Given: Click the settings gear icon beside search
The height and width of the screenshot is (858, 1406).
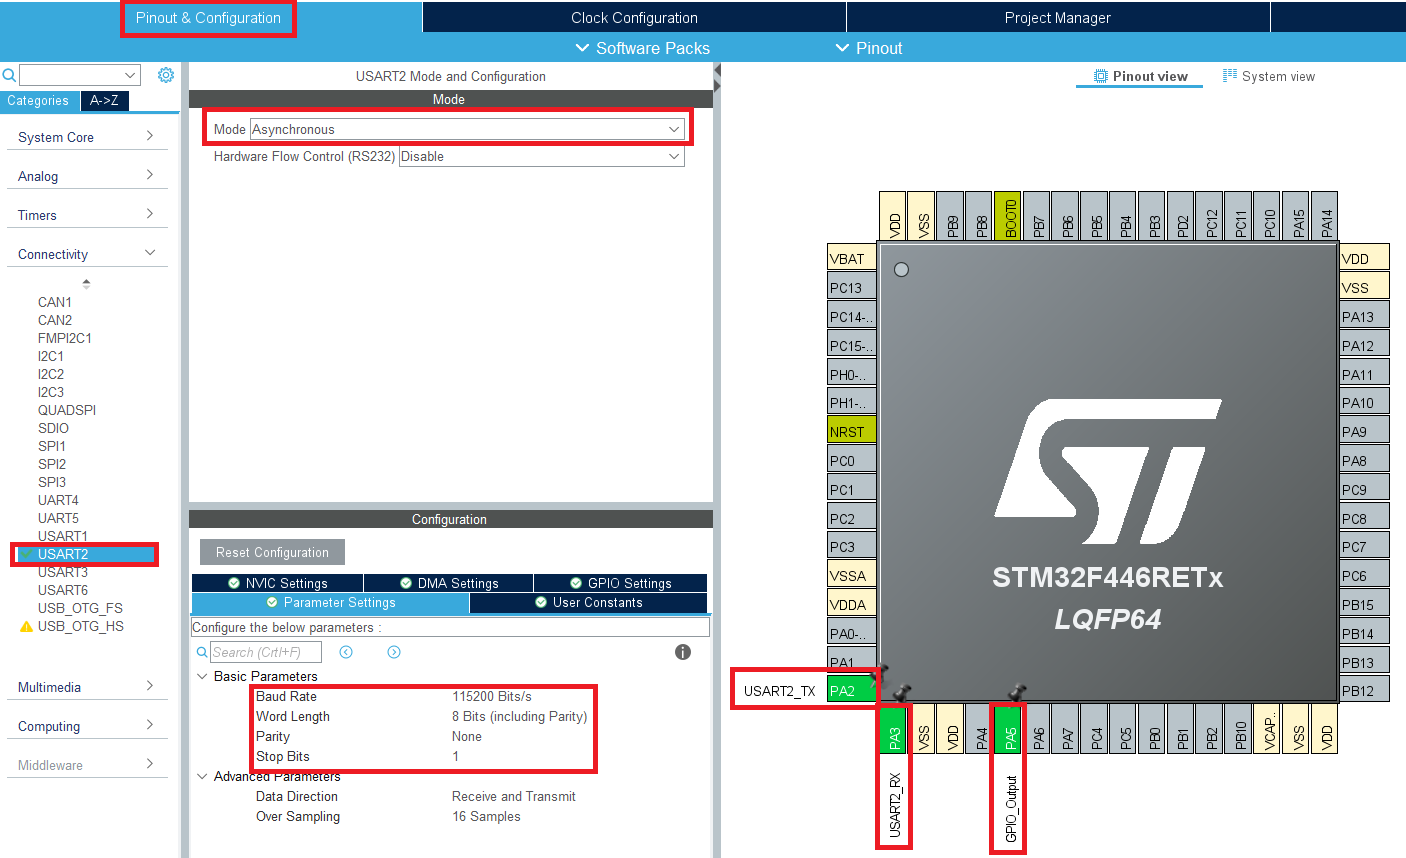Looking at the screenshot, I should (166, 75).
